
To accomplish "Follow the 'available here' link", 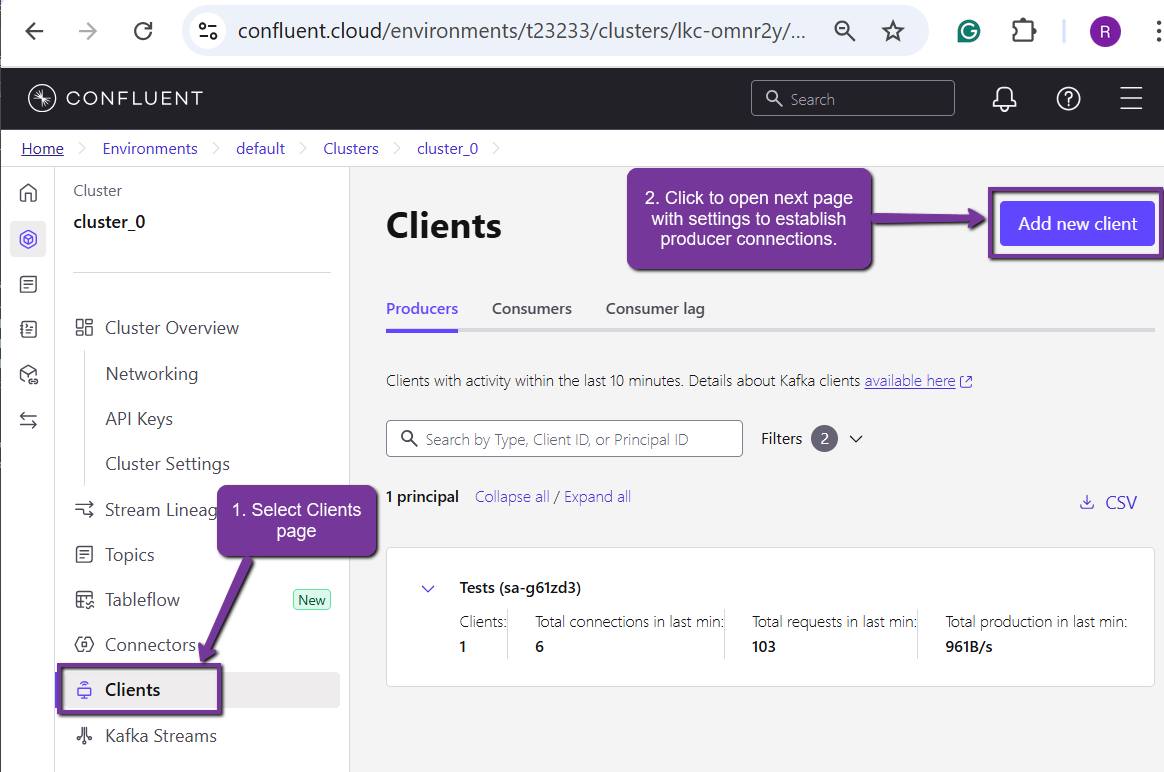I will [909, 381].
